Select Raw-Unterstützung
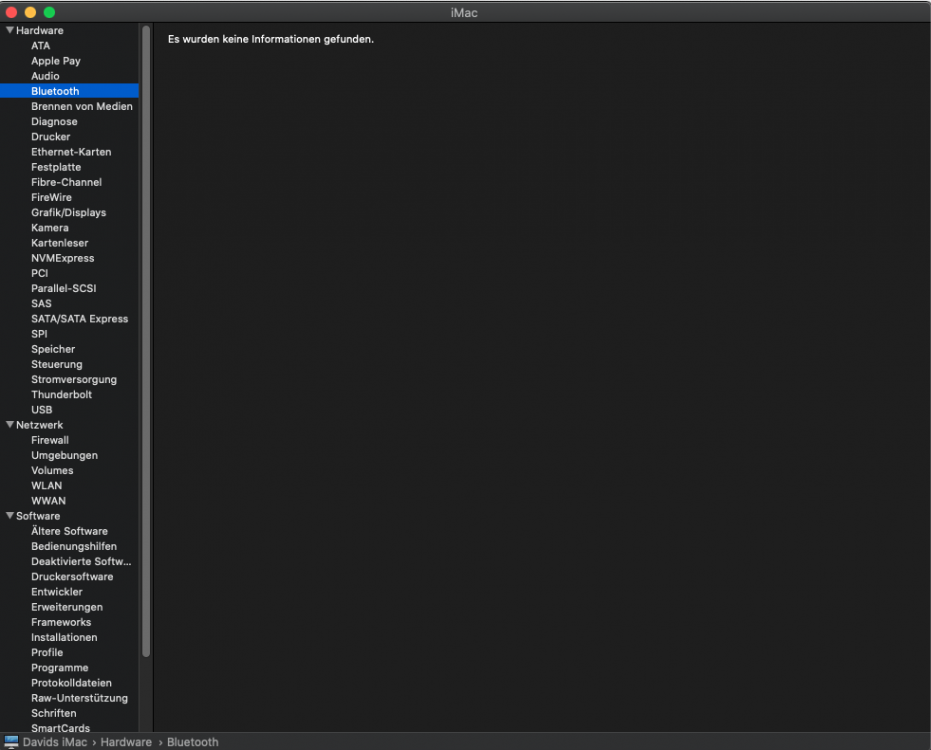This screenshot has width=931, height=750. tap(80, 698)
